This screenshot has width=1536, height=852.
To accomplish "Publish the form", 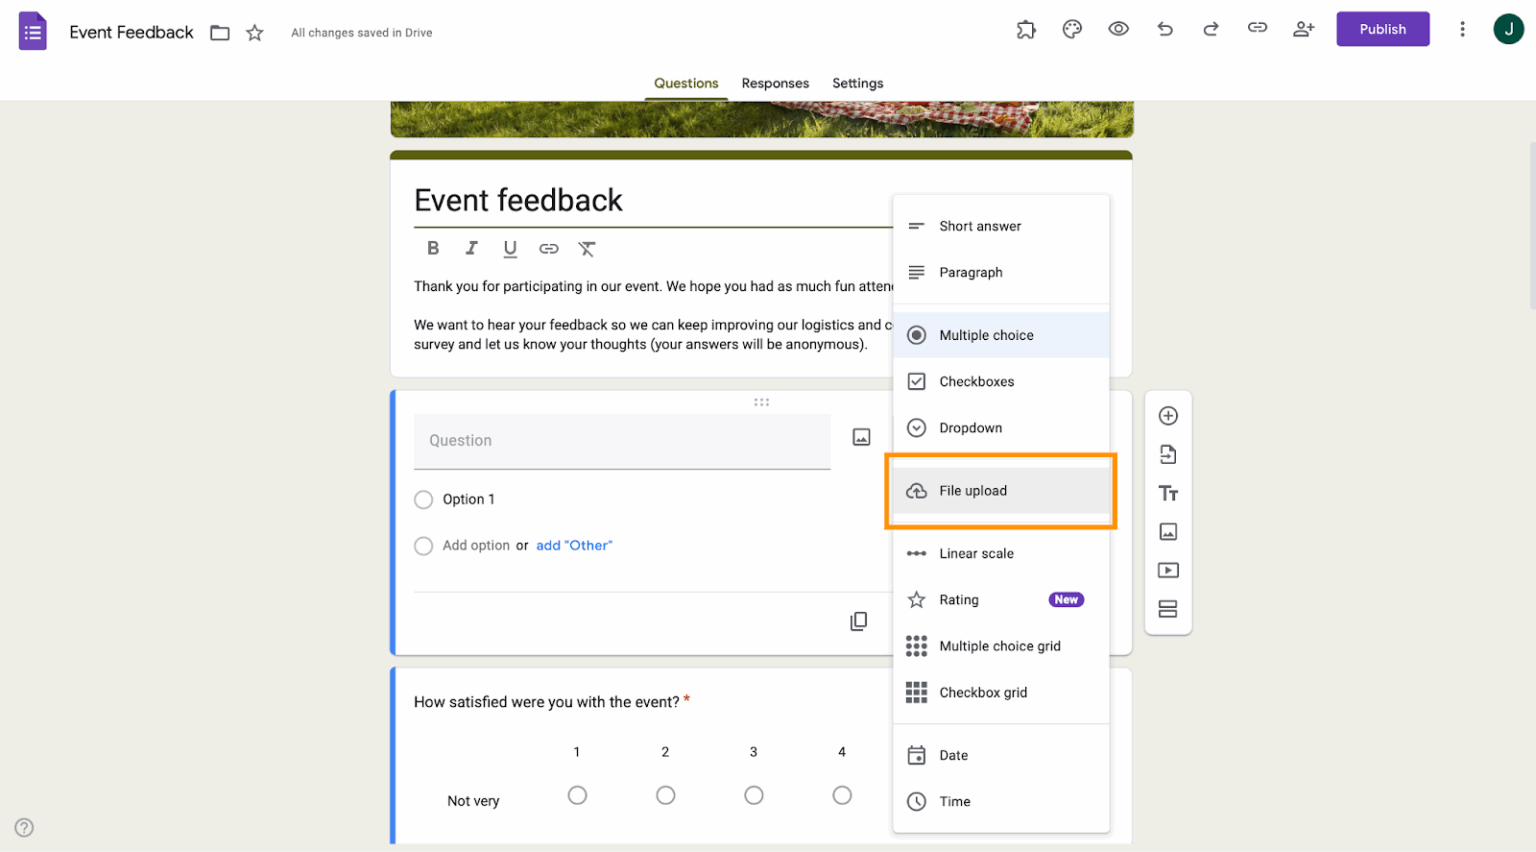I will click(1383, 29).
